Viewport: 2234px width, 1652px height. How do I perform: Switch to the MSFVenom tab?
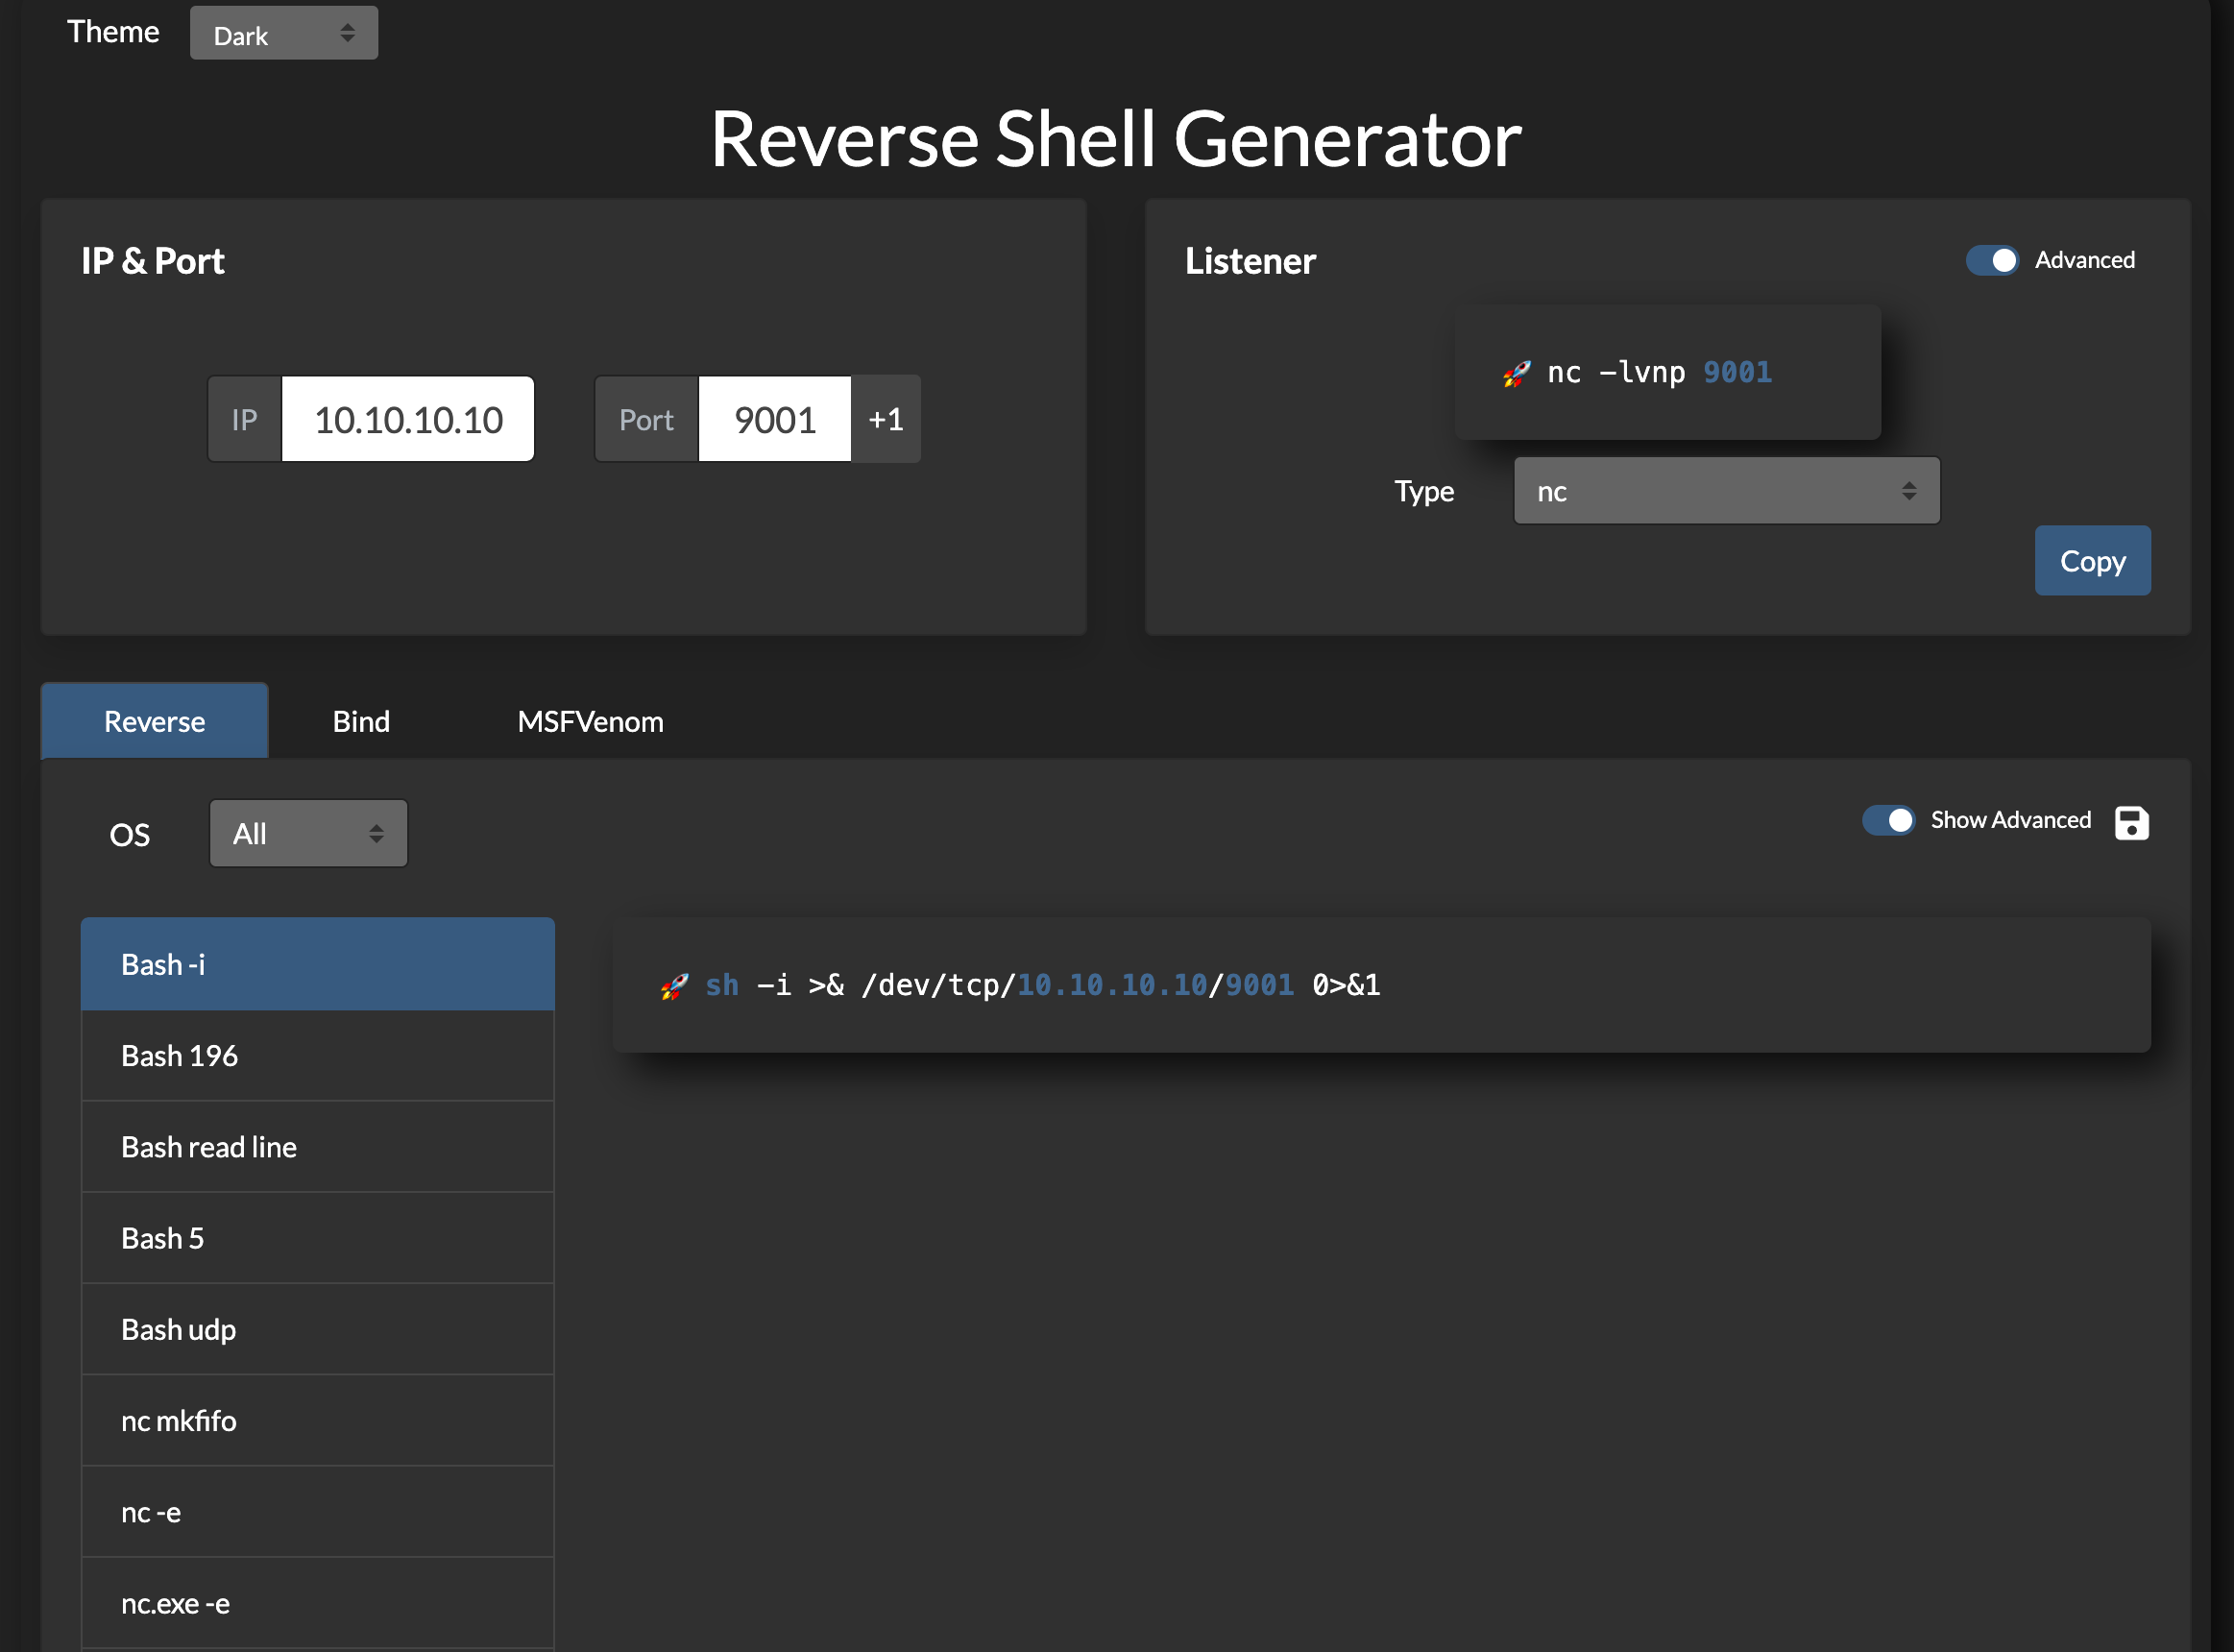pyautogui.click(x=590, y=721)
